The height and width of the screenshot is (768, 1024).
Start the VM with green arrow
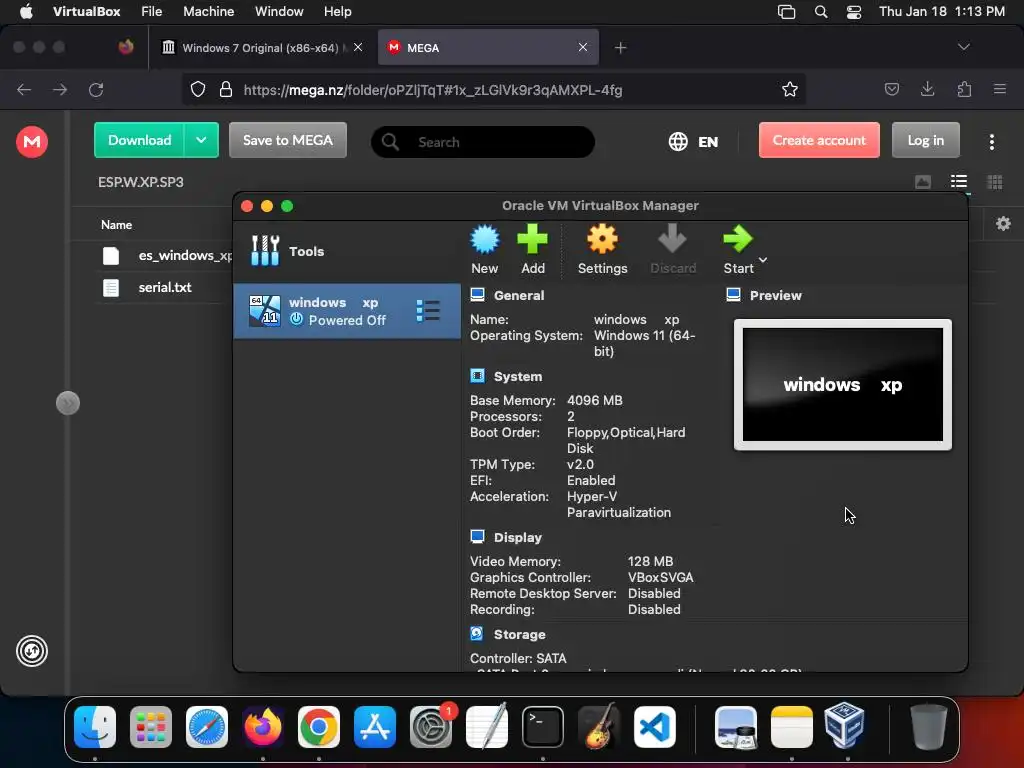pos(738,249)
